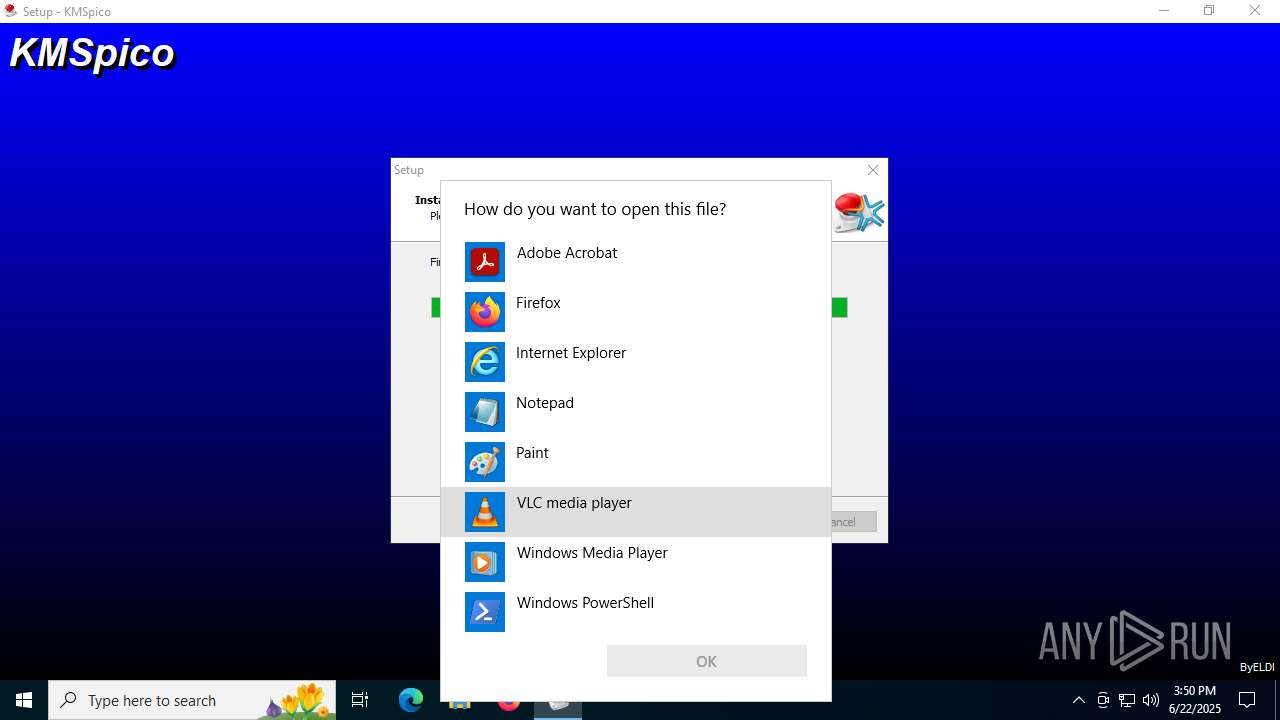Image resolution: width=1280 pixels, height=720 pixels.
Task: Open Task View on the taskbar
Action: coord(360,700)
